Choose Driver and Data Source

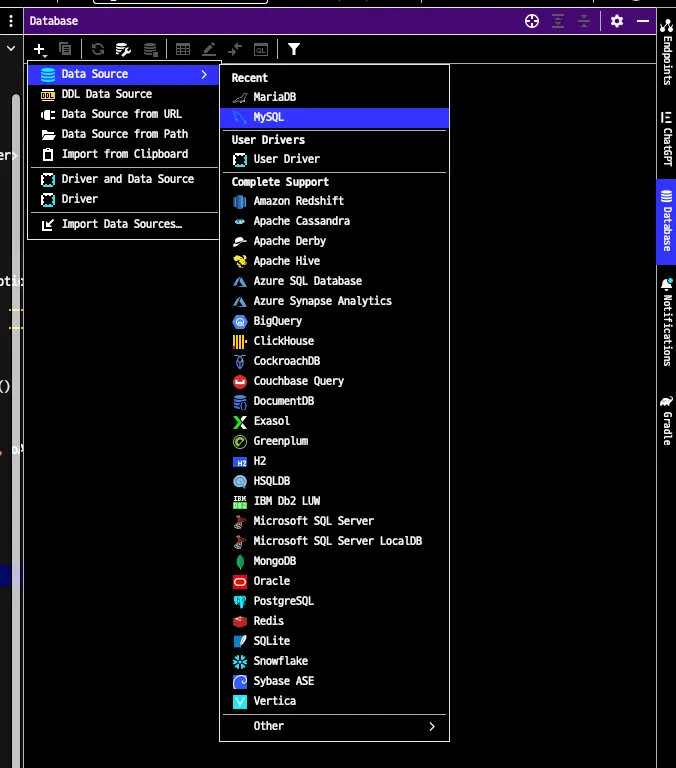coord(123,179)
